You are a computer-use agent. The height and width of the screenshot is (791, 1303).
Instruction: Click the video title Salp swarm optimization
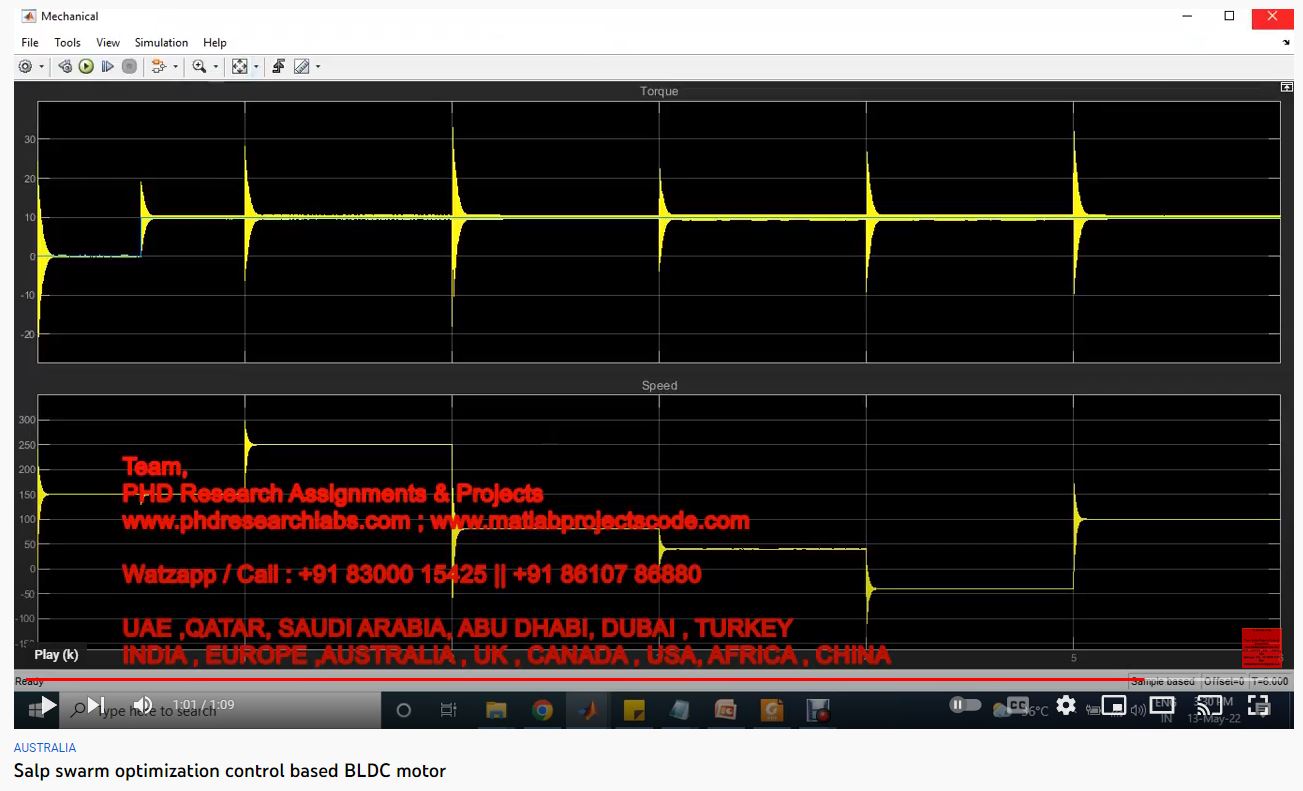230,771
